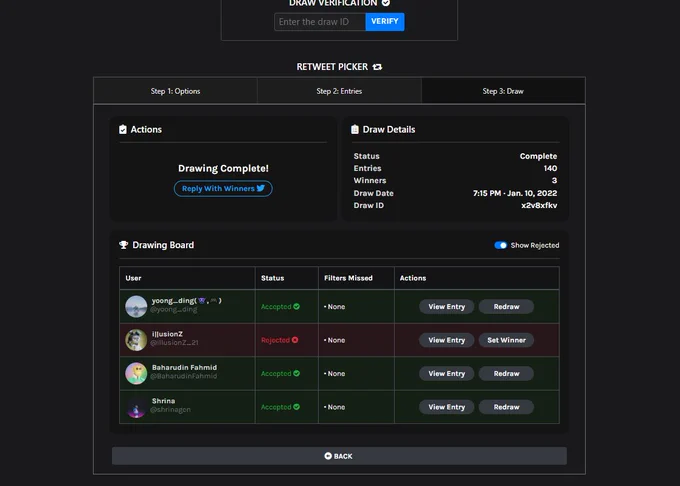Click the draw date 7:15 PM - Jan. 10, 2022
The image size is (680, 486).
(x=515, y=193)
